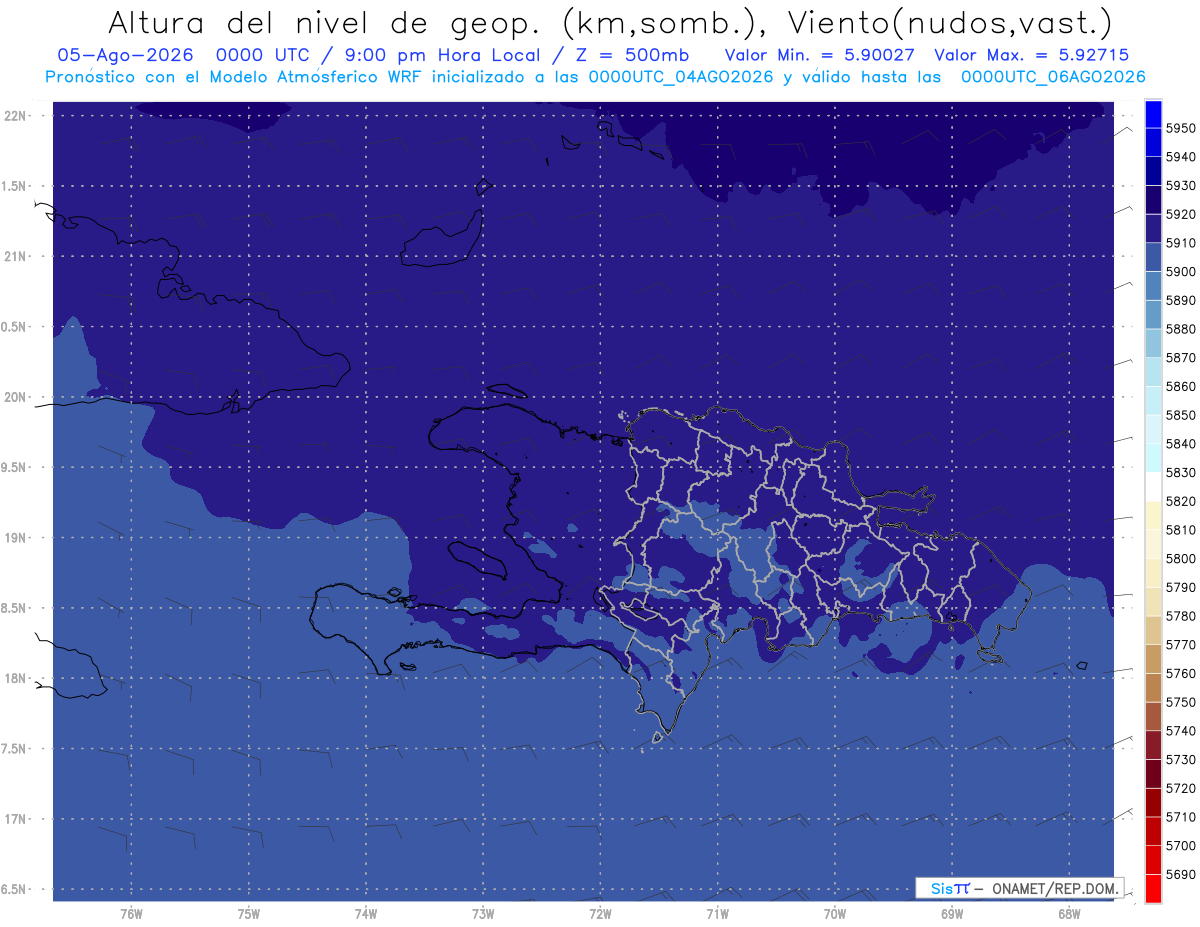Select the 5720 colorbar value label
The width and height of the screenshot is (1200, 927).
(1180, 788)
